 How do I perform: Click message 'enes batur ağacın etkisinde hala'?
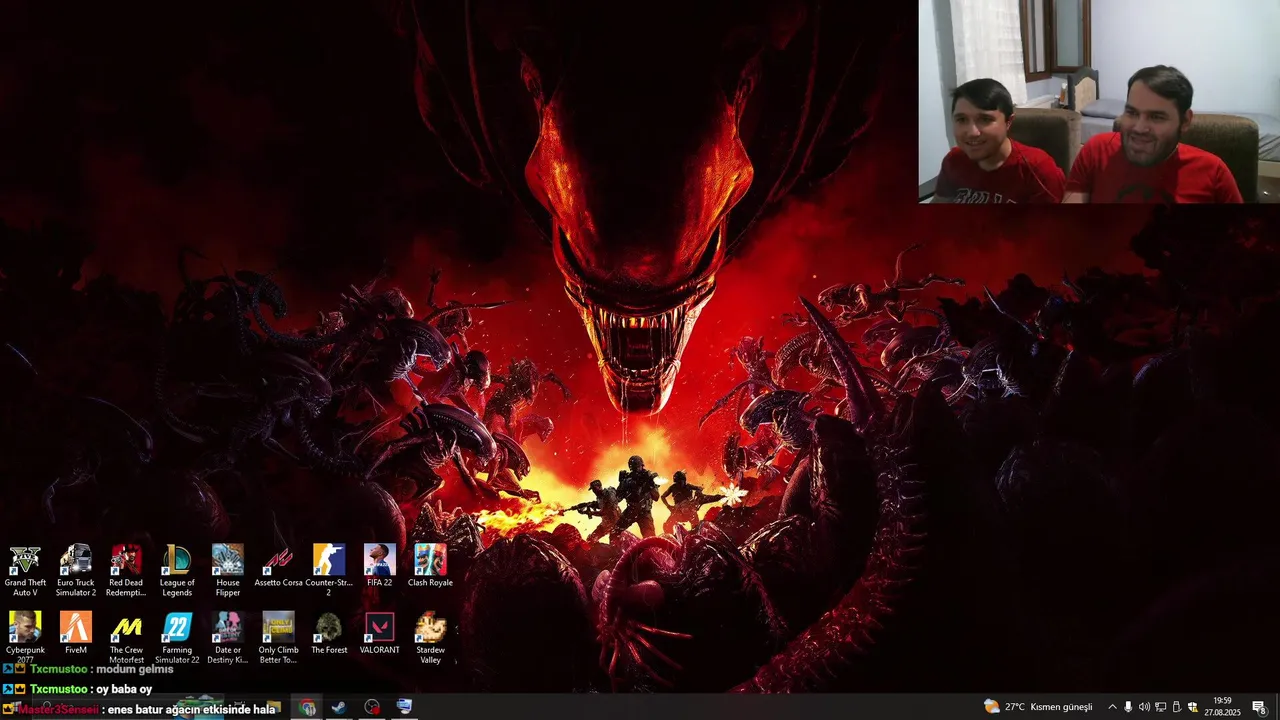191,710
